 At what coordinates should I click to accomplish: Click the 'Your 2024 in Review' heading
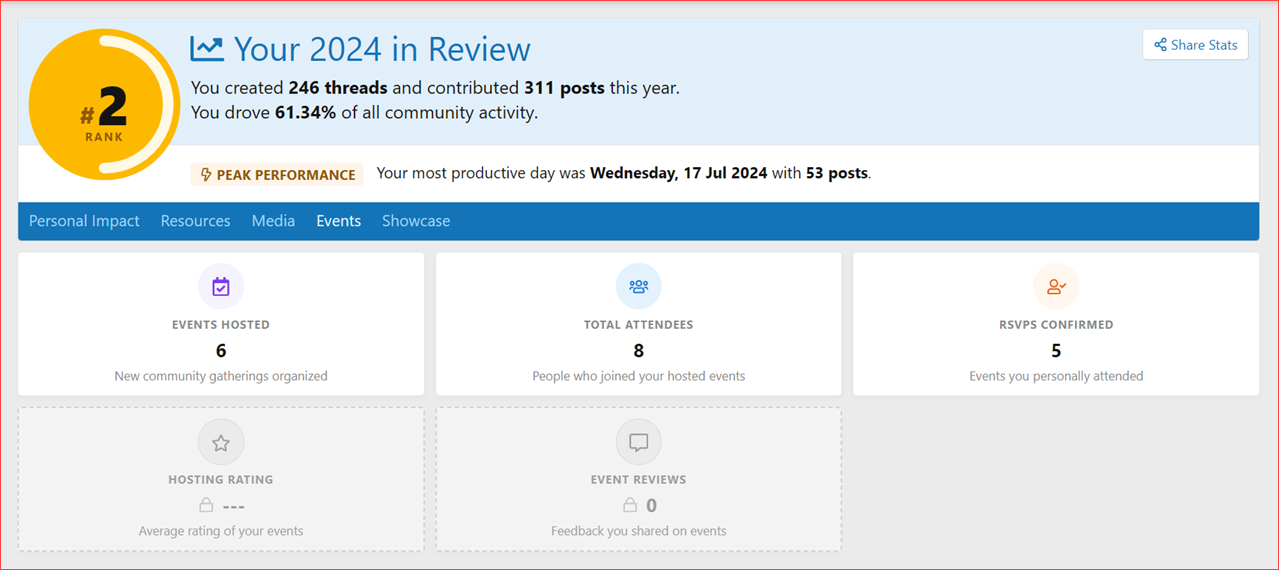click(382, 49)
